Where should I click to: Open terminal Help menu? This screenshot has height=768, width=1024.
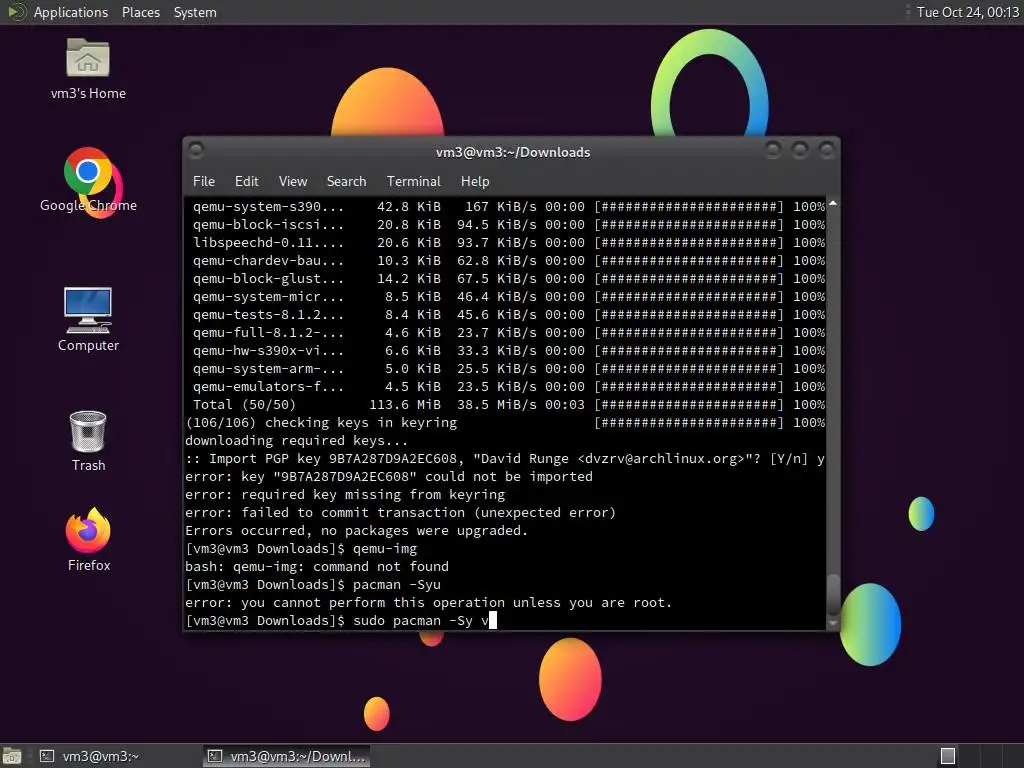tap(475, 182)
